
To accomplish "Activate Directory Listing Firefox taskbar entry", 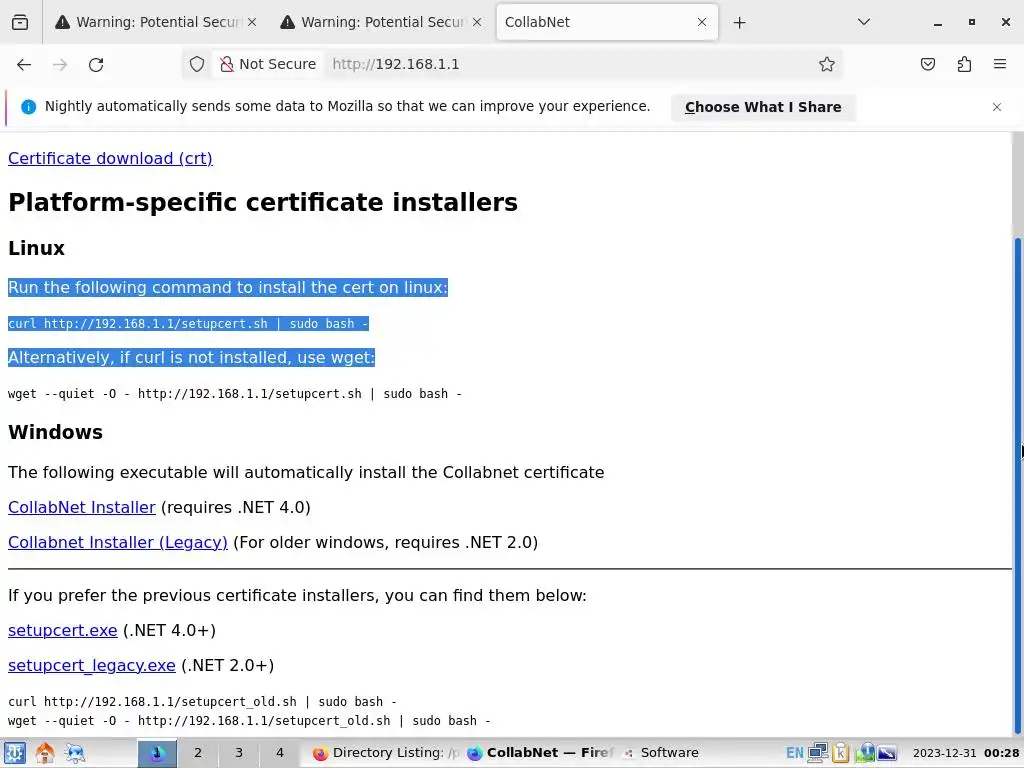I will click(x=385, y=753).
